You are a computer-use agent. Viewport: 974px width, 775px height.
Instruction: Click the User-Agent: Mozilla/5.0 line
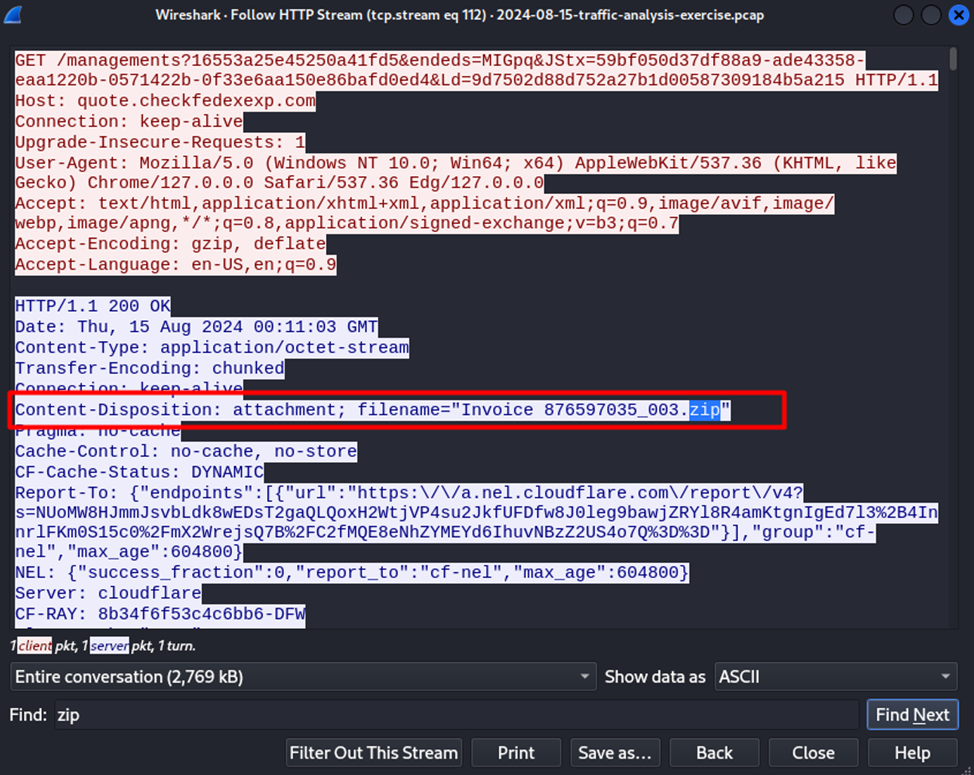tap(455, 173)
